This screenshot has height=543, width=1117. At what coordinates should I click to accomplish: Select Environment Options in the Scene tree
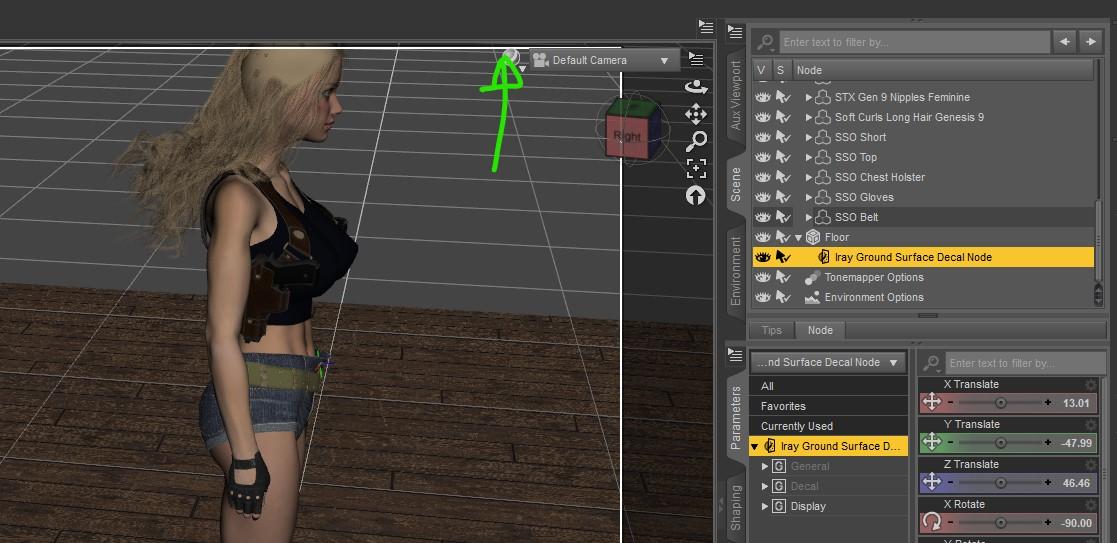pyautogui.click(x=874, y=297)
